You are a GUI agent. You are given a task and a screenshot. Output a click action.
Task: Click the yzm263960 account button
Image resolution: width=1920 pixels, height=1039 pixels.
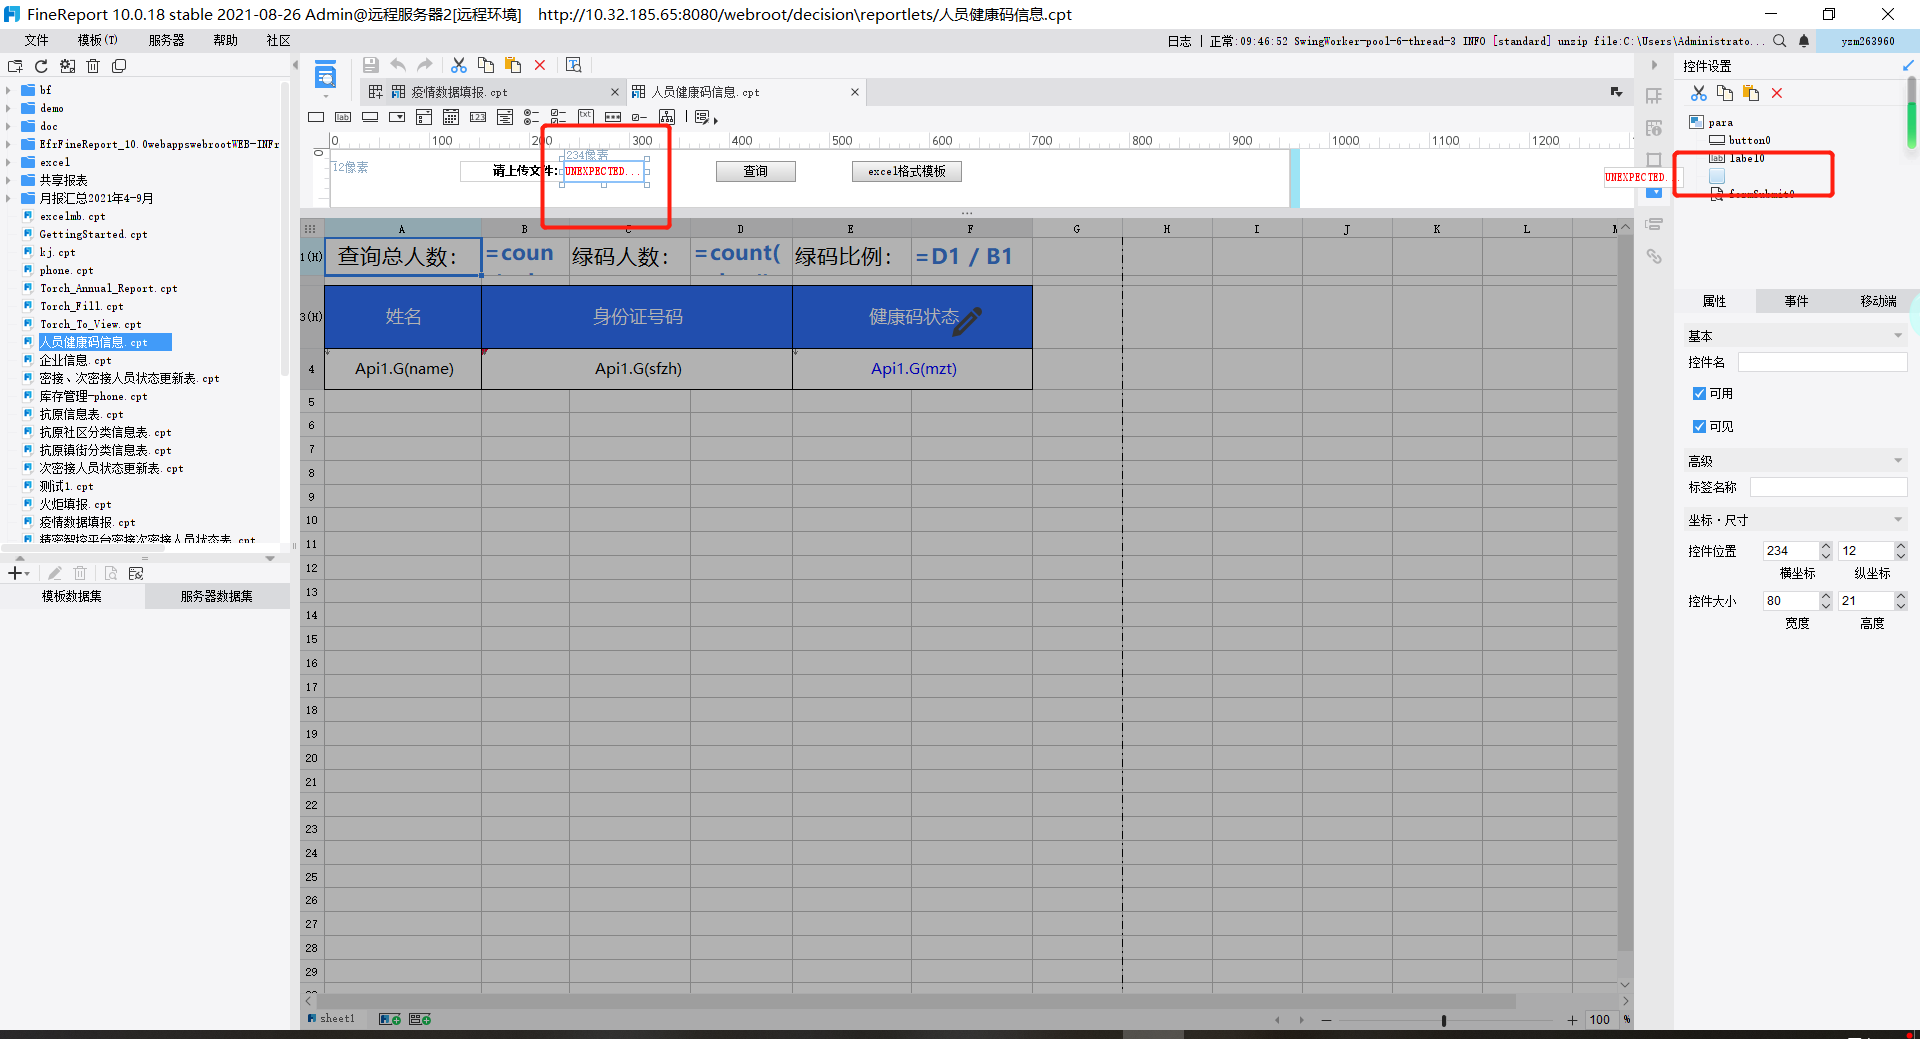1868,41
